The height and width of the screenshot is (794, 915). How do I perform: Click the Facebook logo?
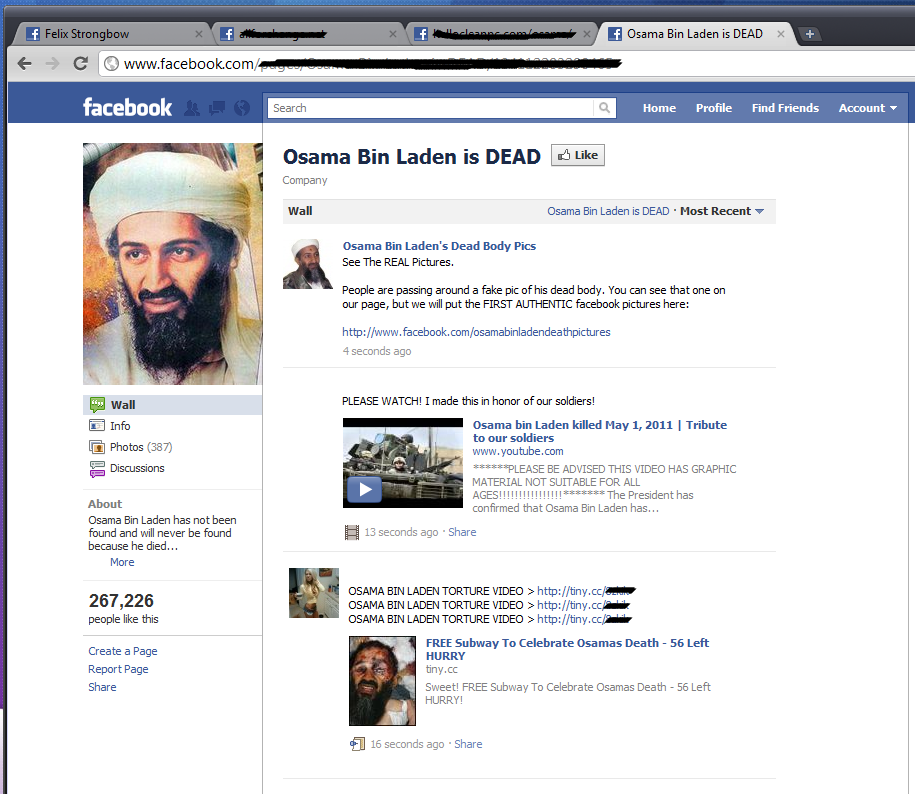127,107
